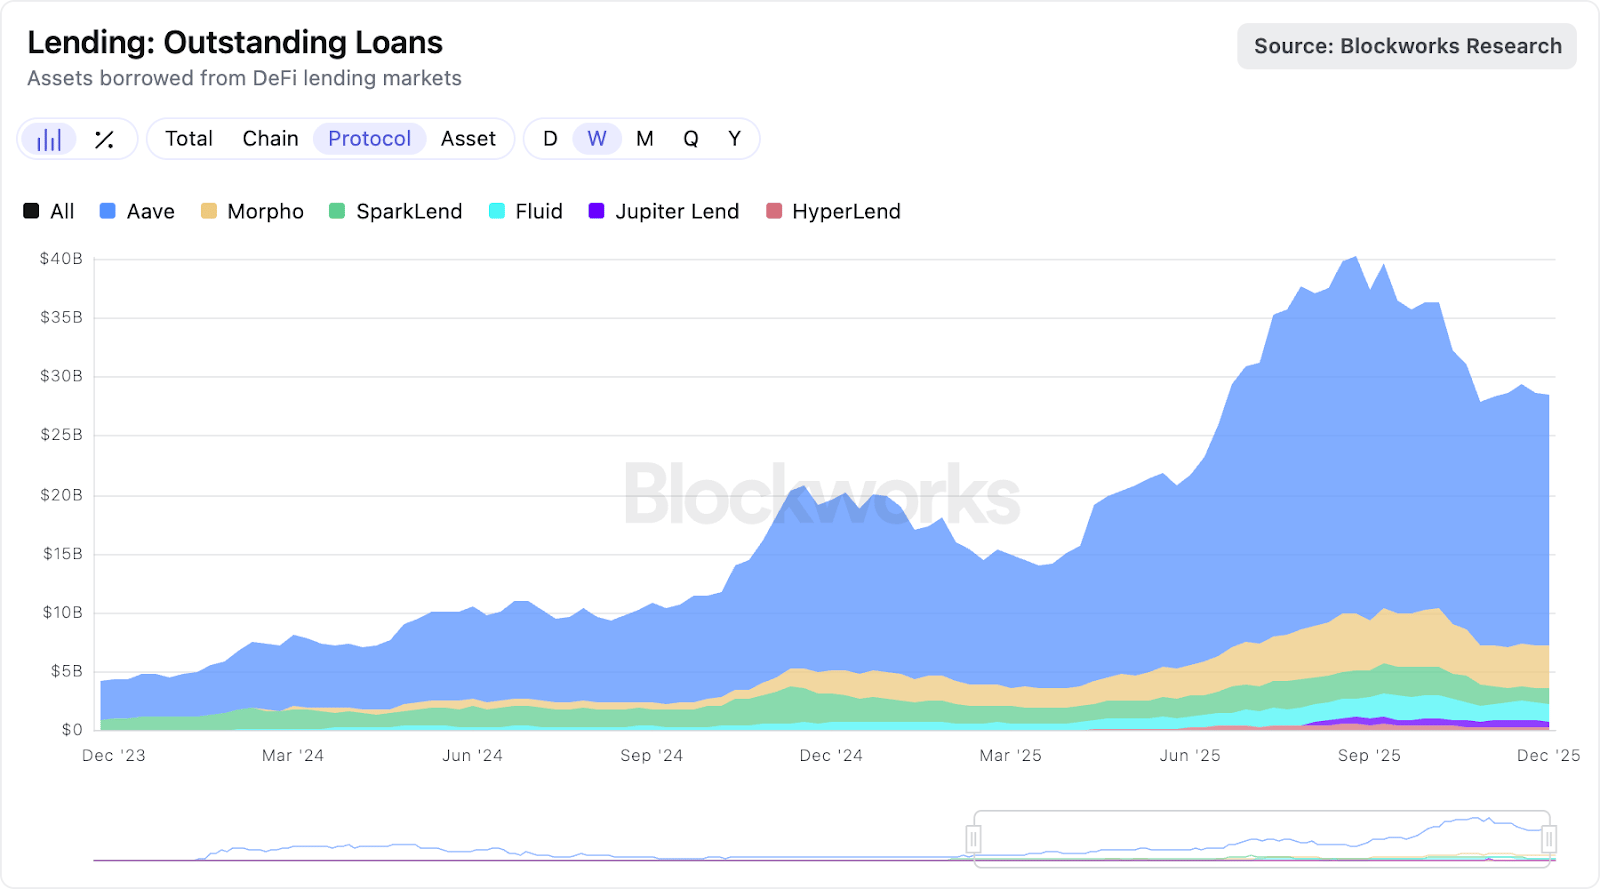This screenshot has height=889, width=1600.
Task: Select the Total breakdown tab
Action: click(189, 139)
